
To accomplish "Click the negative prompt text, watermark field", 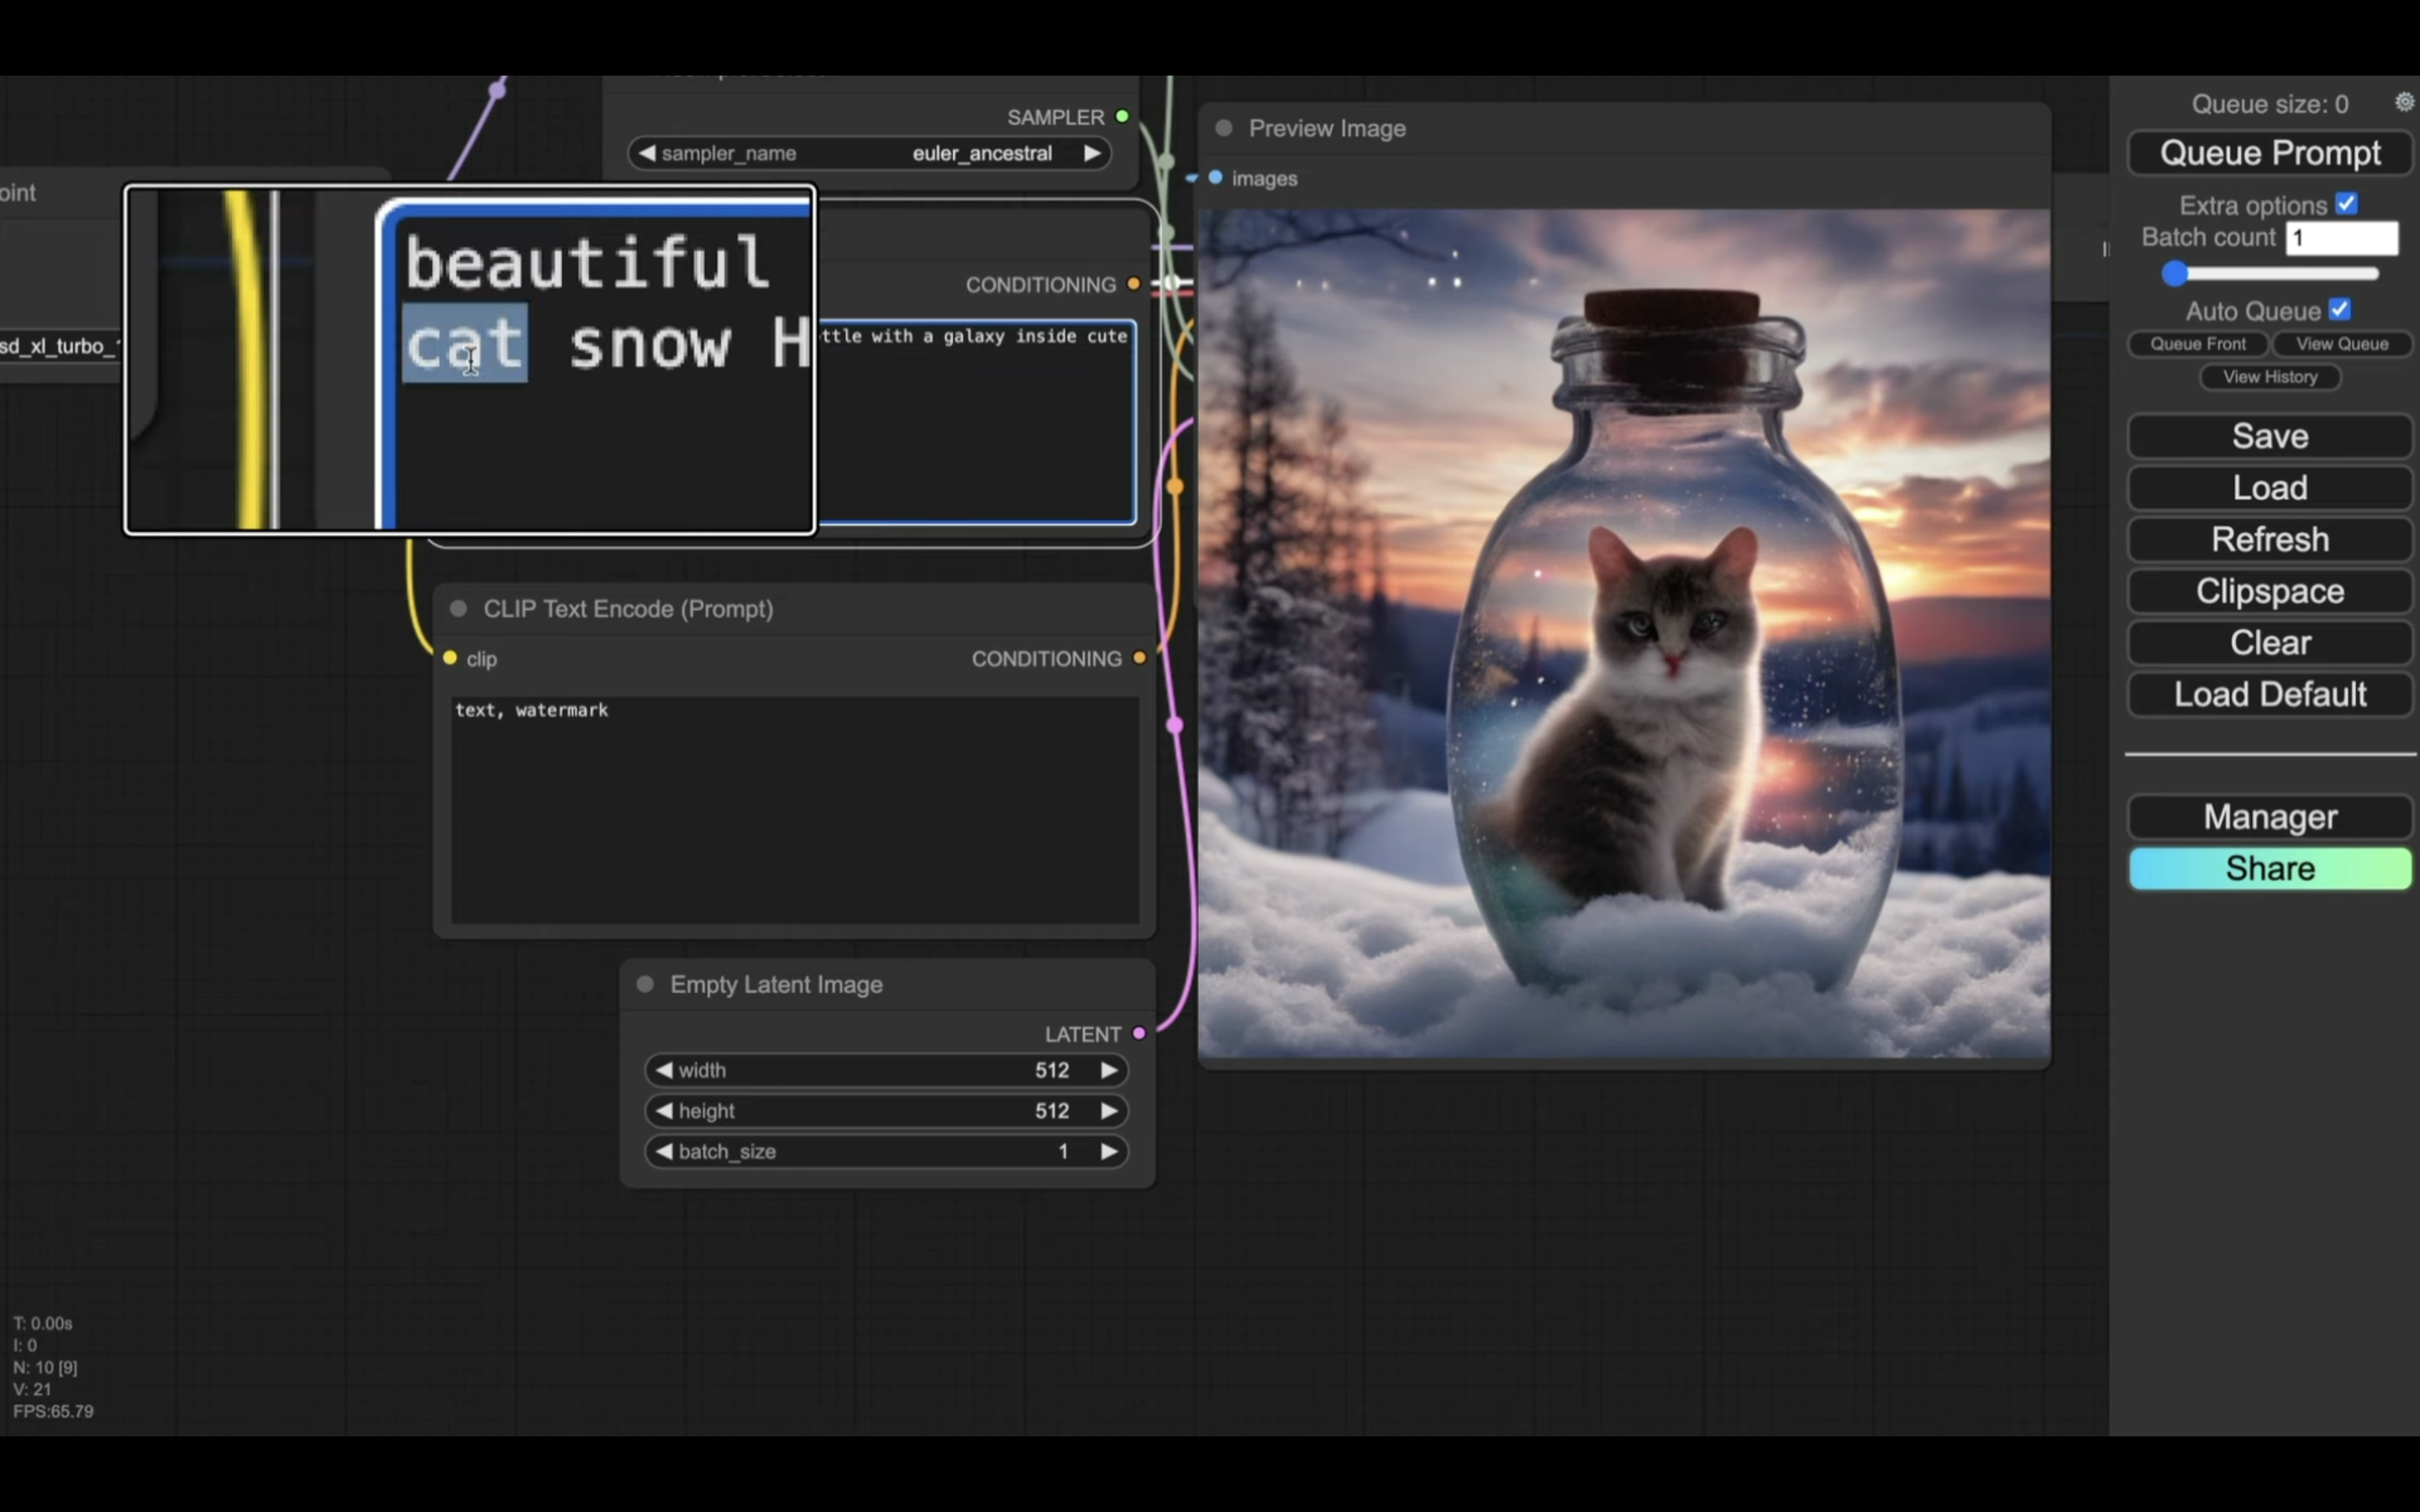I will click(795, 810).
